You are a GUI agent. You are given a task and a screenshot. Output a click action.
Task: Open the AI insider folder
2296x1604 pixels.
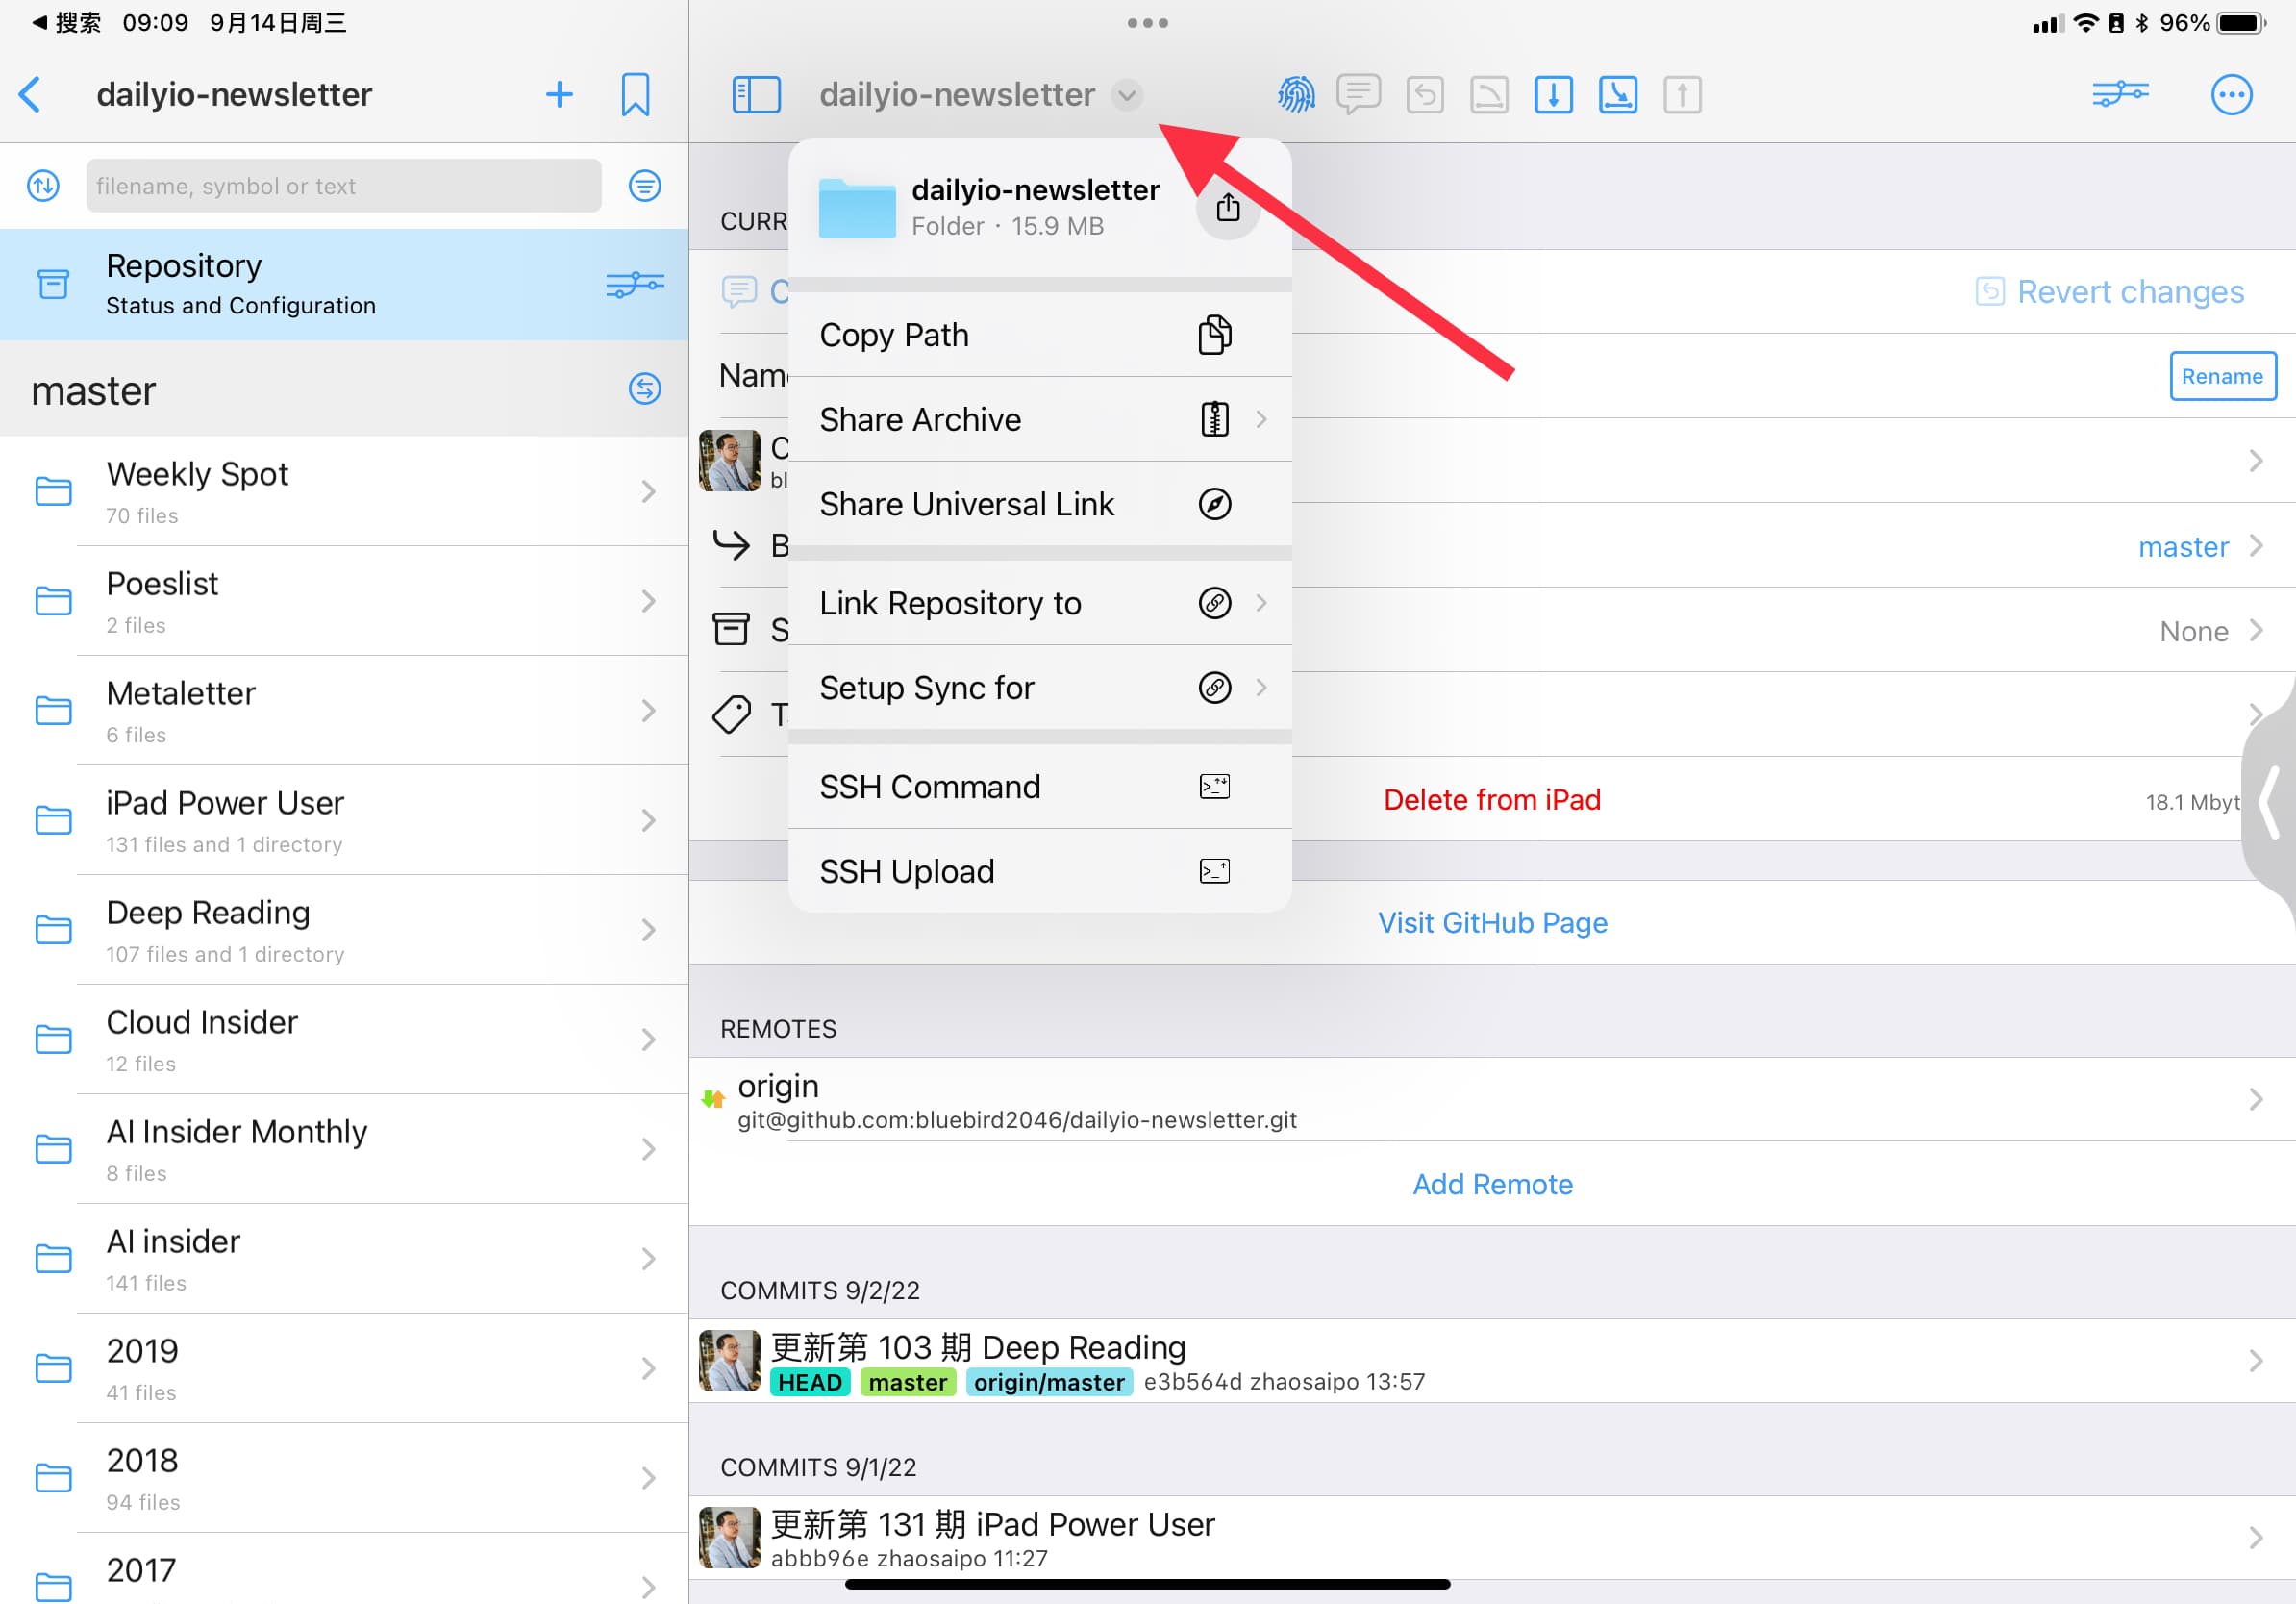click(x=344, y=1259)
